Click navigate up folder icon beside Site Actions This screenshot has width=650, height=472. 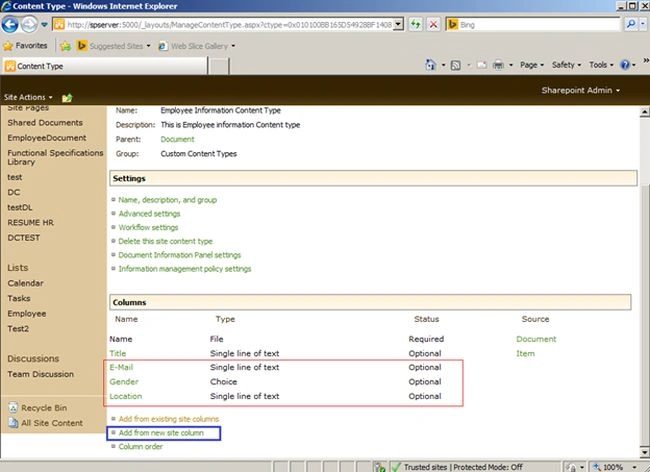(x=67, y=98)
